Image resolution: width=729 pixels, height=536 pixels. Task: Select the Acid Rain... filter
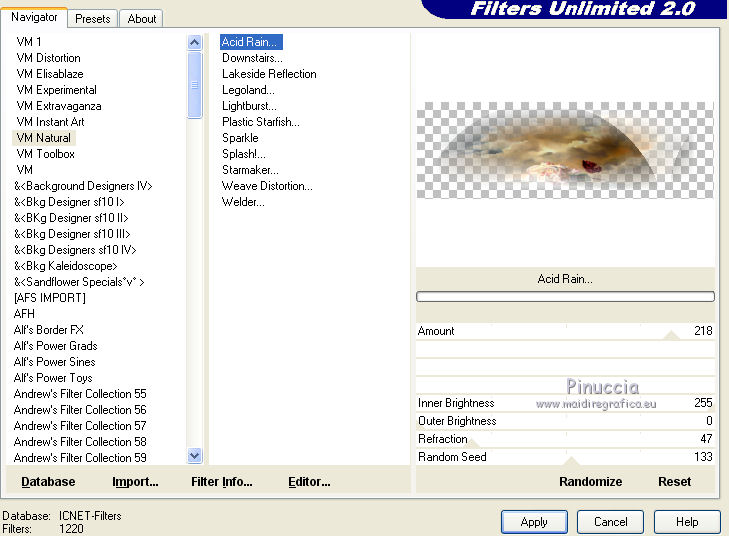tap(251, 42)
